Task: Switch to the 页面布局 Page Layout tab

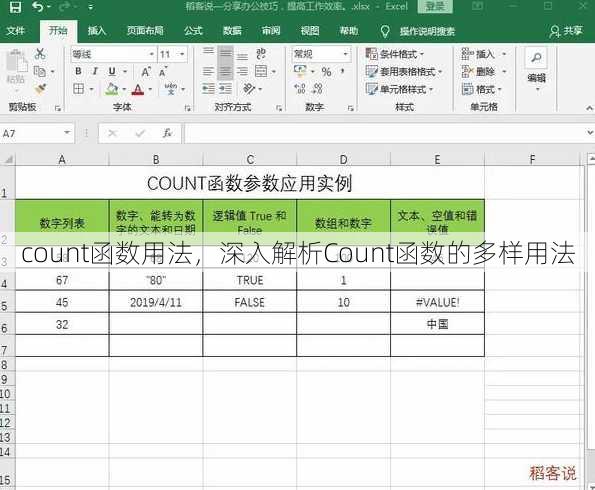Action: pyautogui.click(x=145, y=31)
